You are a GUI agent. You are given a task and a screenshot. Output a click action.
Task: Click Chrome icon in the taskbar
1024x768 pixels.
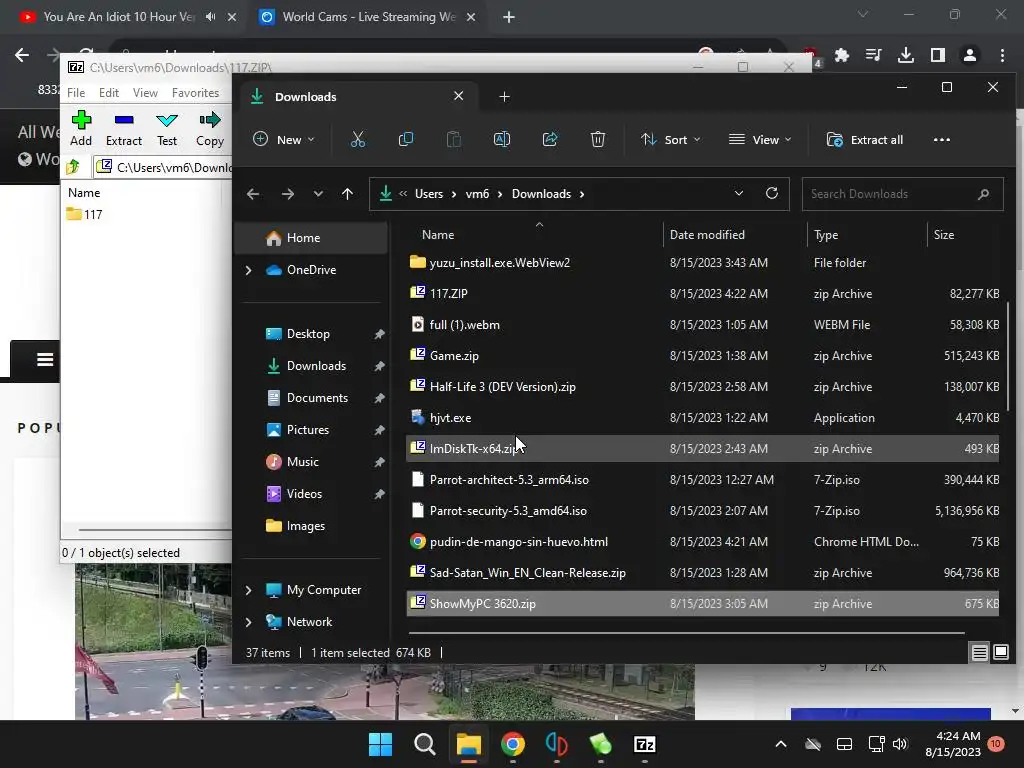(513, 744)
